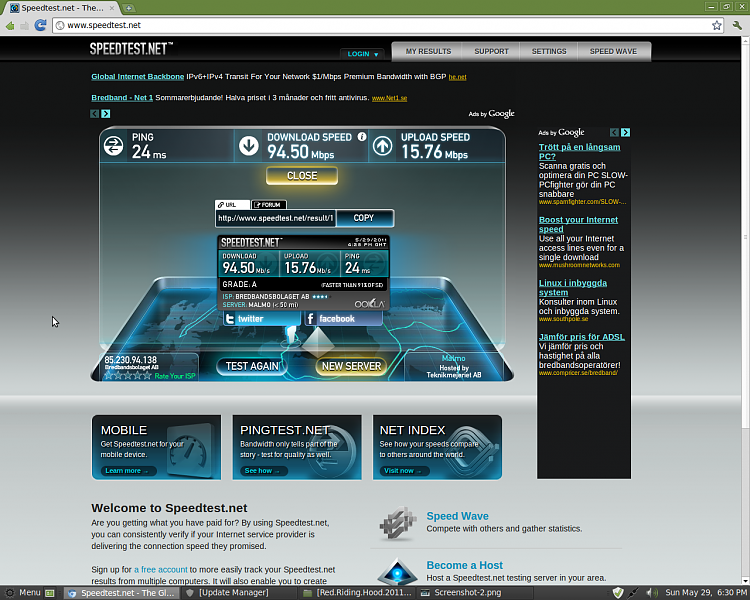Viewport: 750px width, 600px height.
Task: Click the ping arrows icon
Action: [x=114, y=146]
